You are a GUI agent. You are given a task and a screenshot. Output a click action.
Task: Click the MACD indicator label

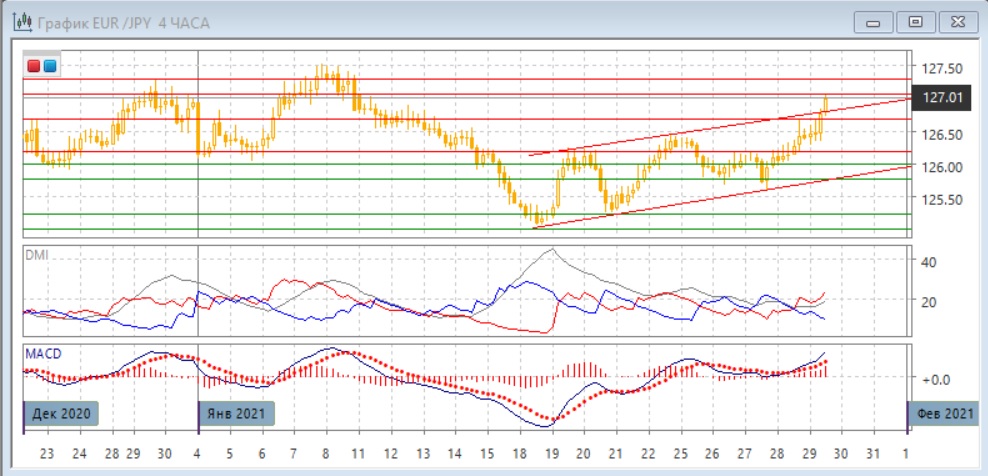39,353
